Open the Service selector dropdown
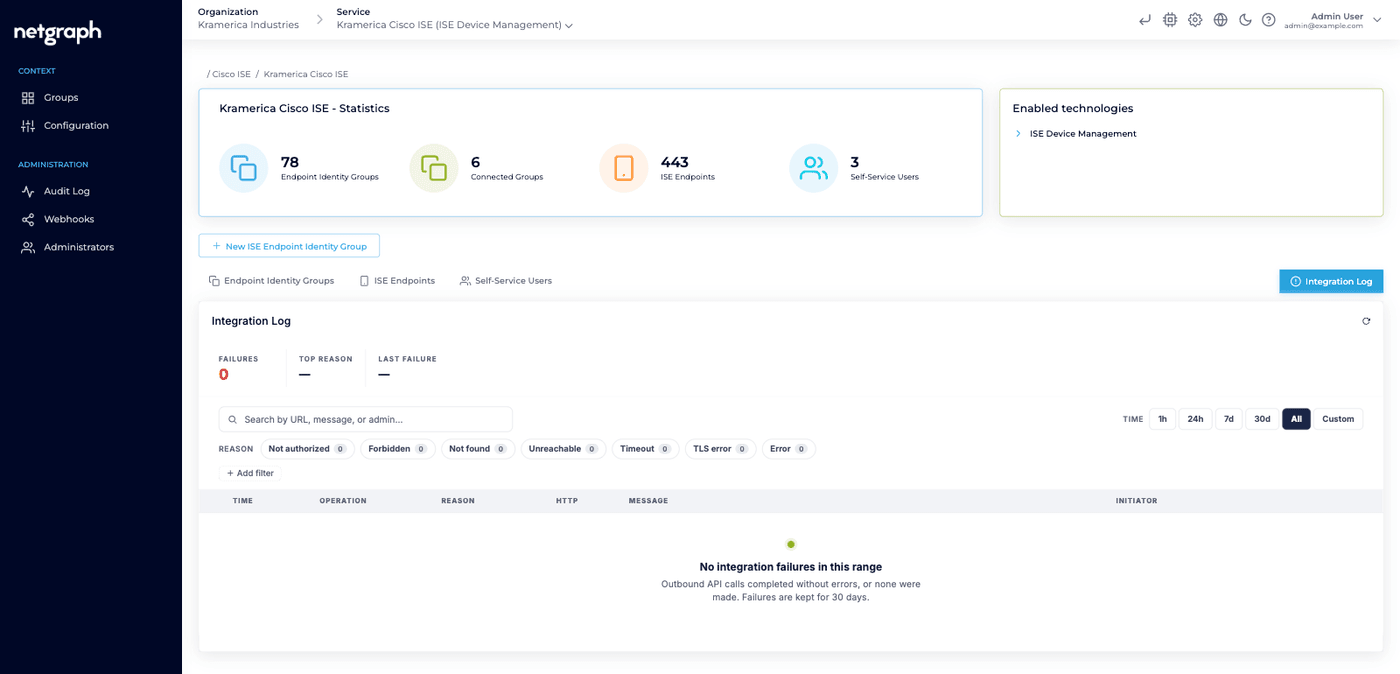The image size is (1400, 674). pos(455,25)
